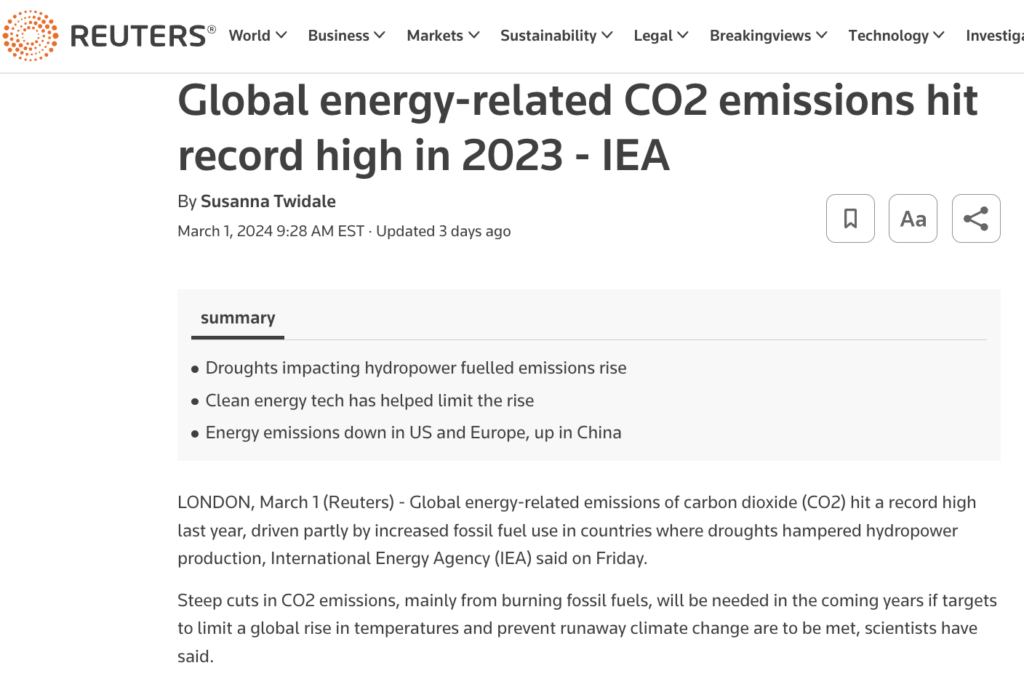Expand the Technology dropdown chevron

pyautogui.click(x=939, y=35)
